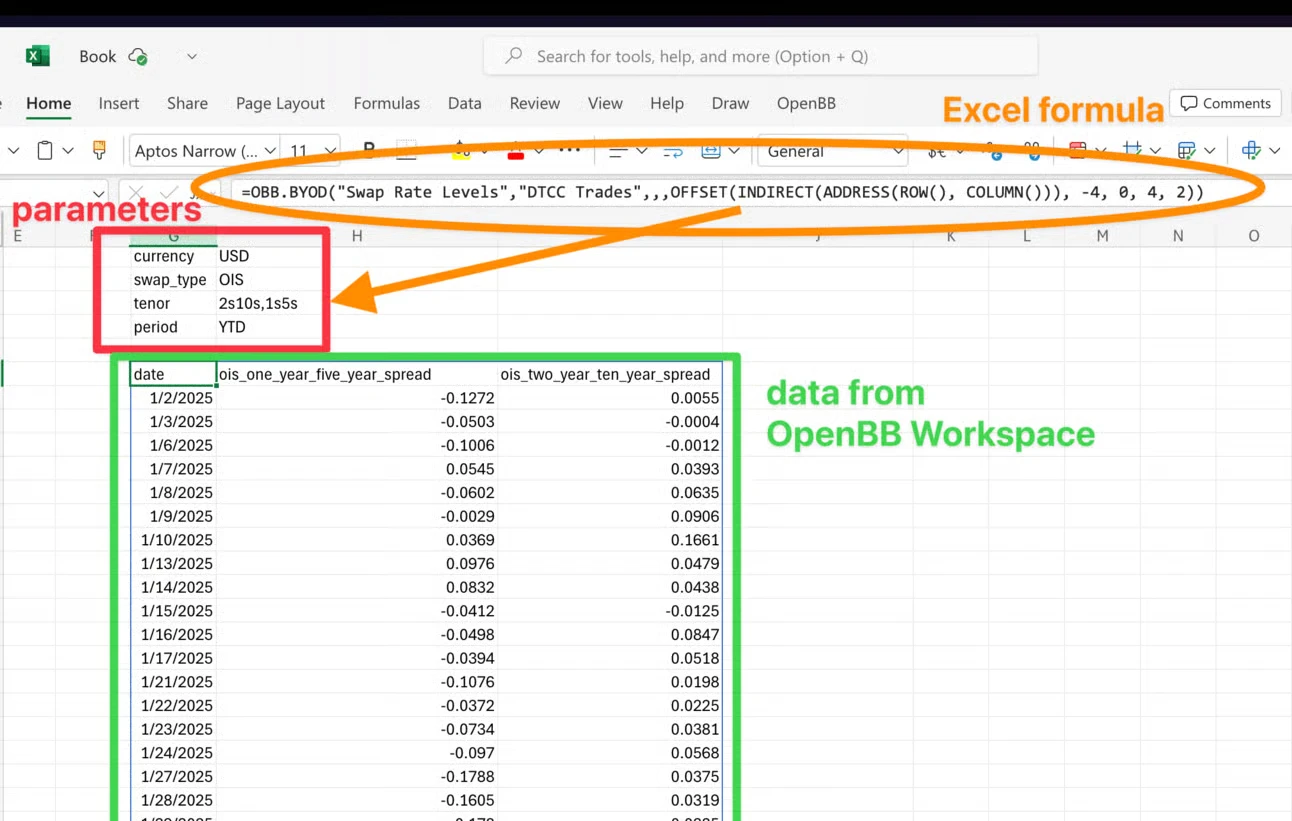
Task: Apply the currency number format
Action: [x=937, y=152]
